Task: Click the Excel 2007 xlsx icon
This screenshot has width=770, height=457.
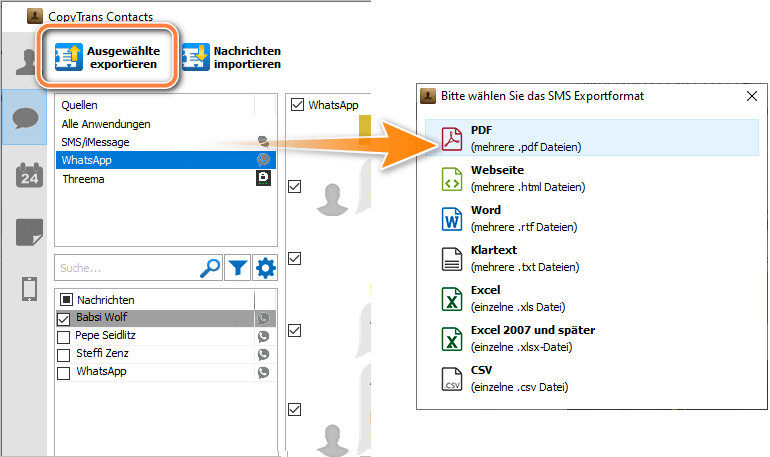Action: coord(451,339)
